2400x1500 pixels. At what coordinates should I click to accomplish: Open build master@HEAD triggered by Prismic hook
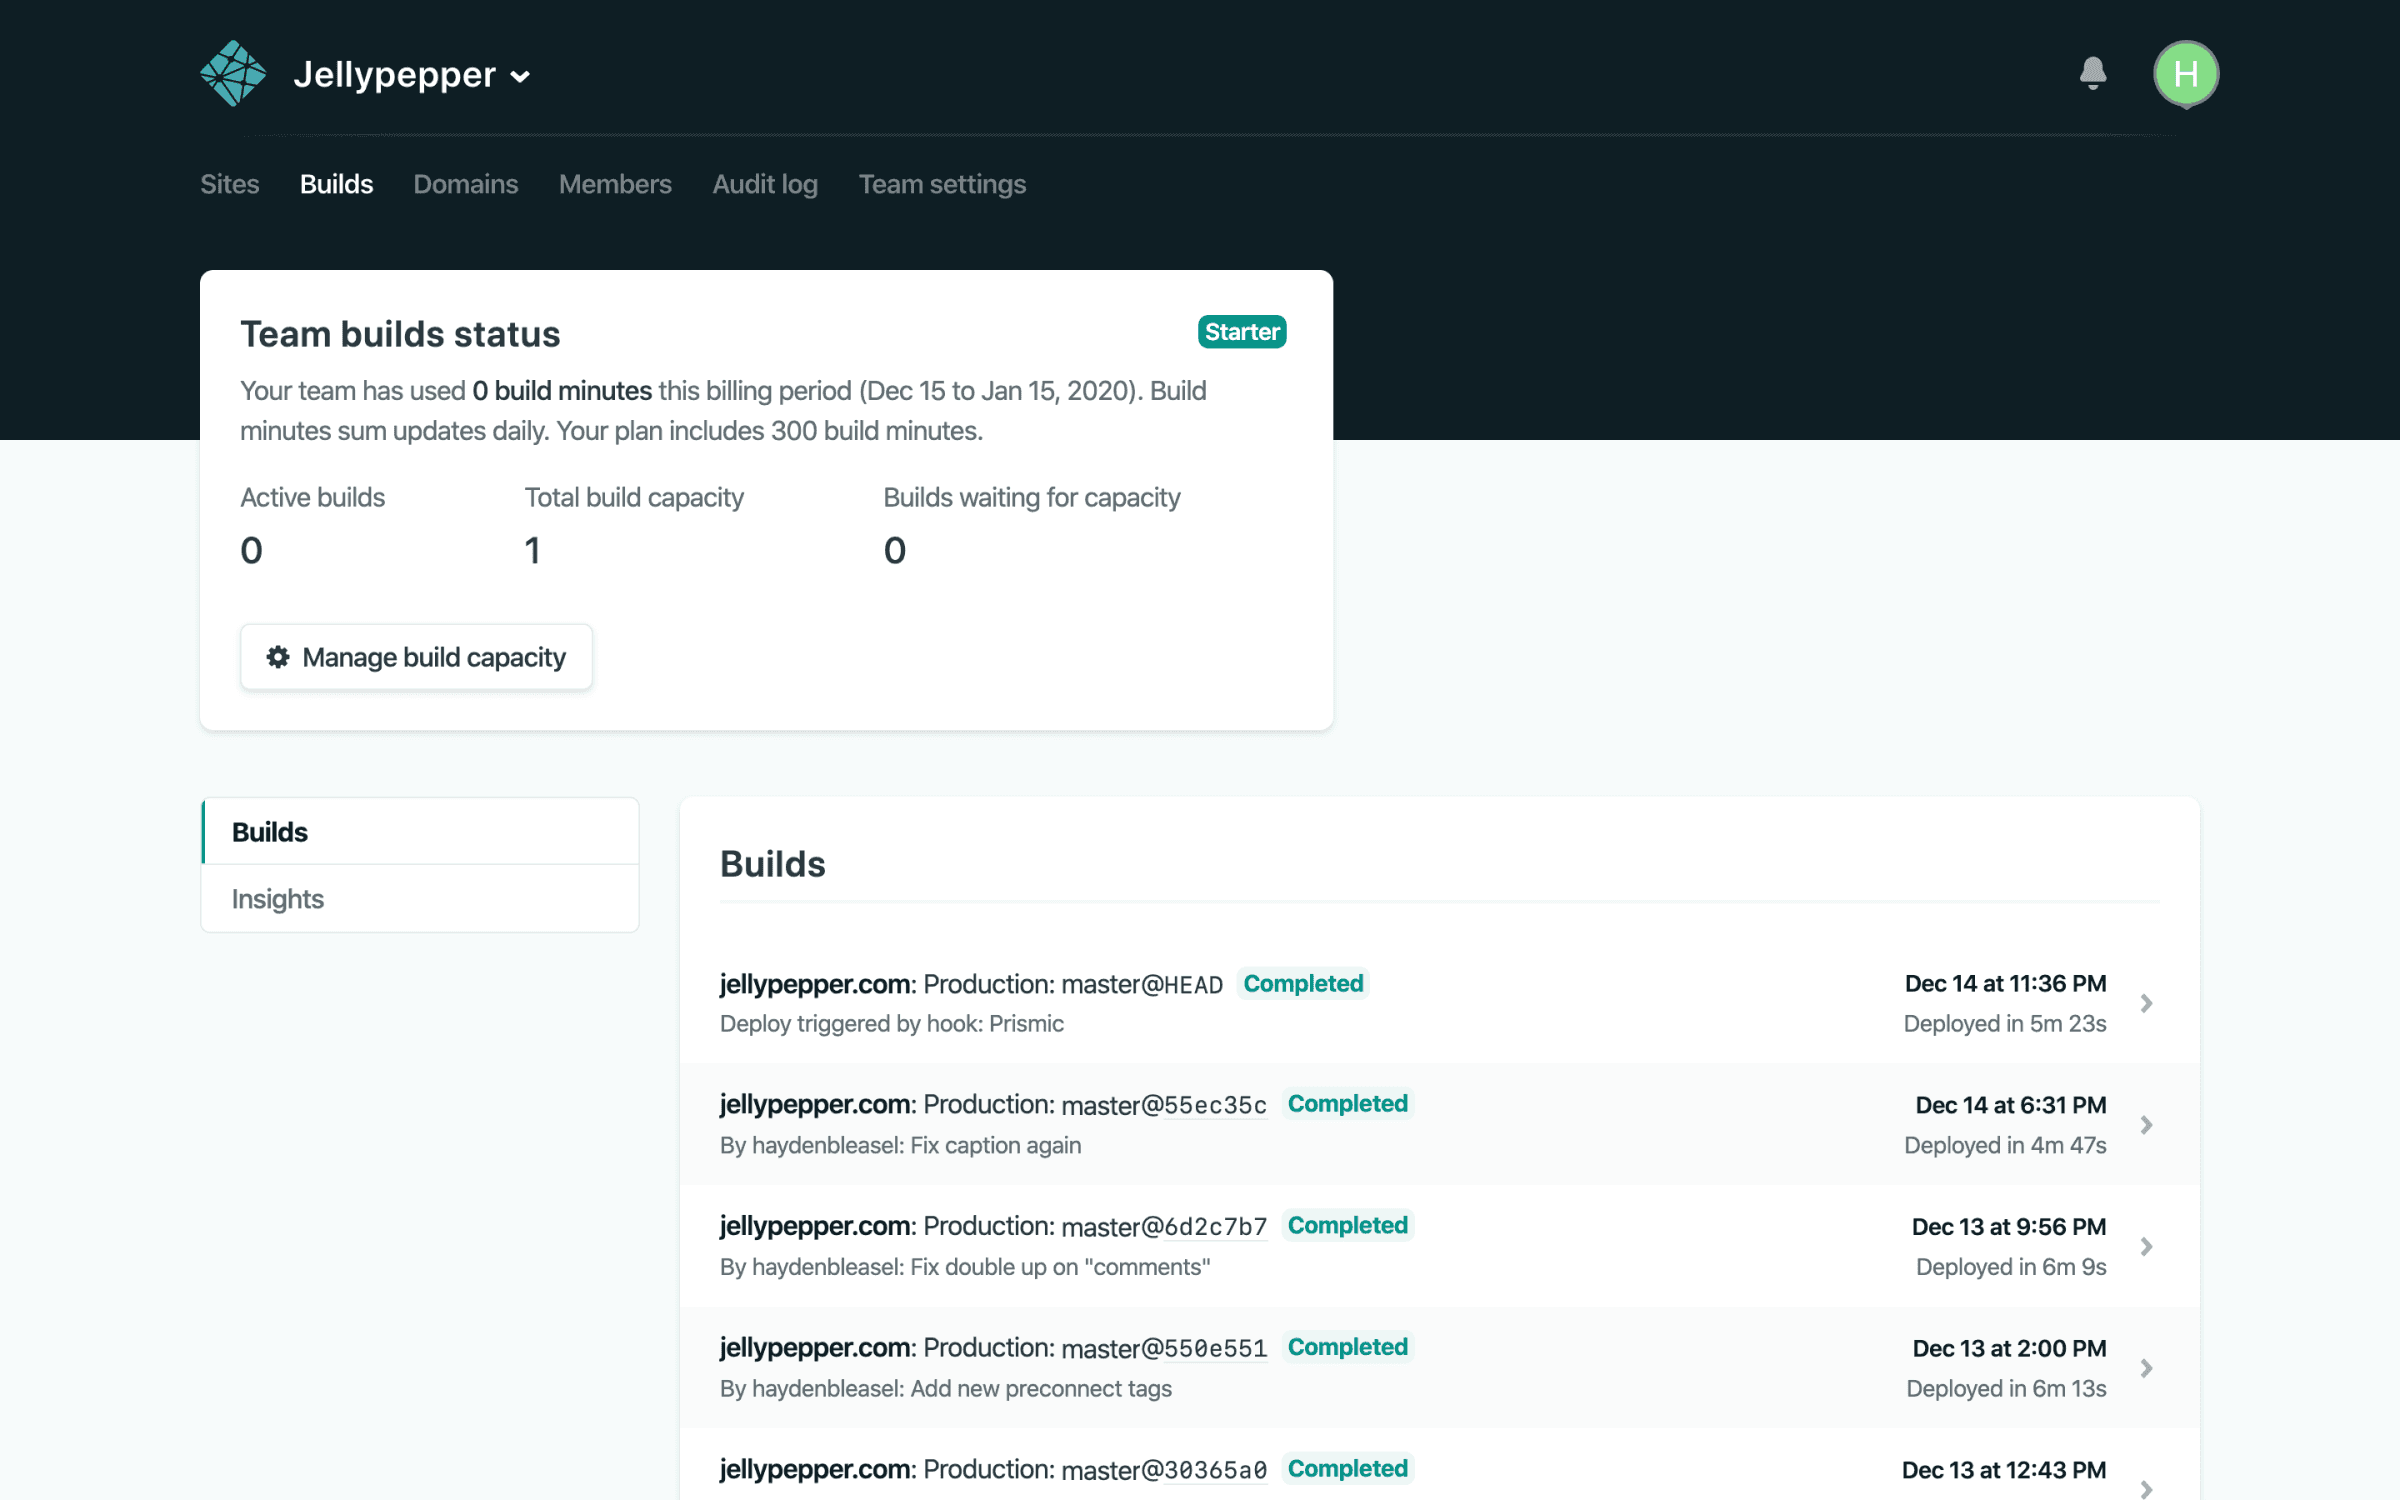1439,1003
